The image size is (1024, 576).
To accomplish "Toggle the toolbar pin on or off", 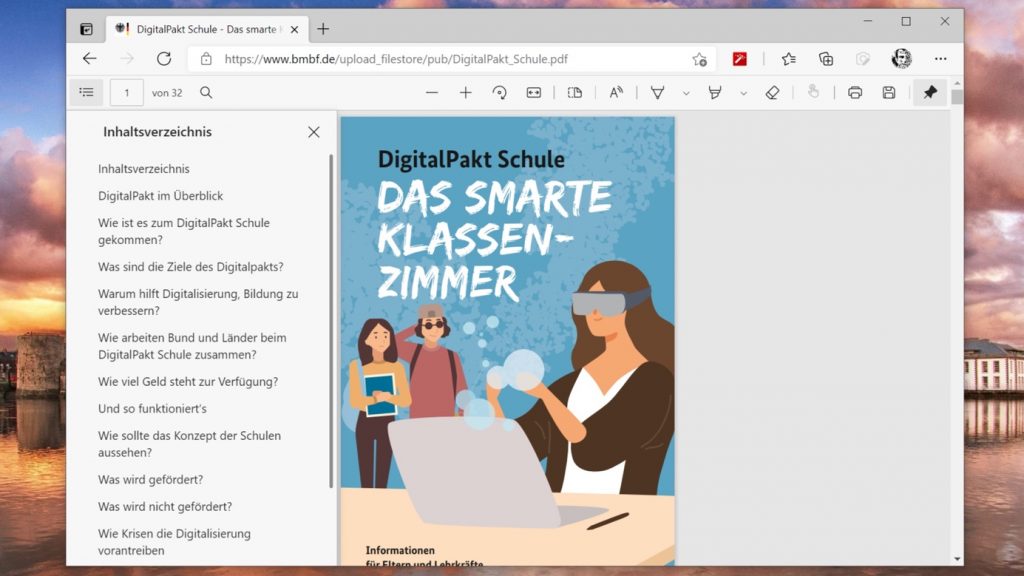I will tap(930, 92).
